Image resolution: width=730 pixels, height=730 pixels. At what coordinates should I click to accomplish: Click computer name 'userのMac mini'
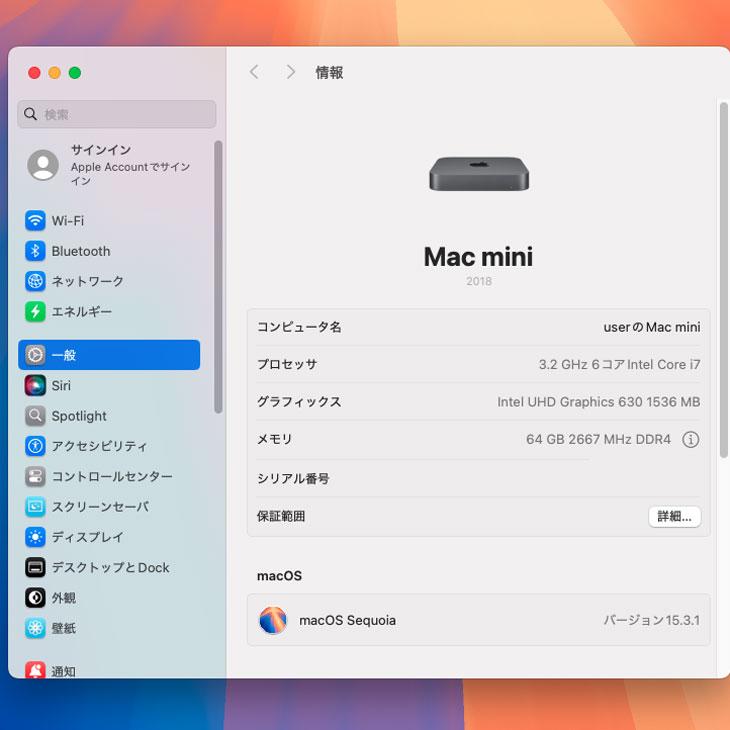point(652,327)
